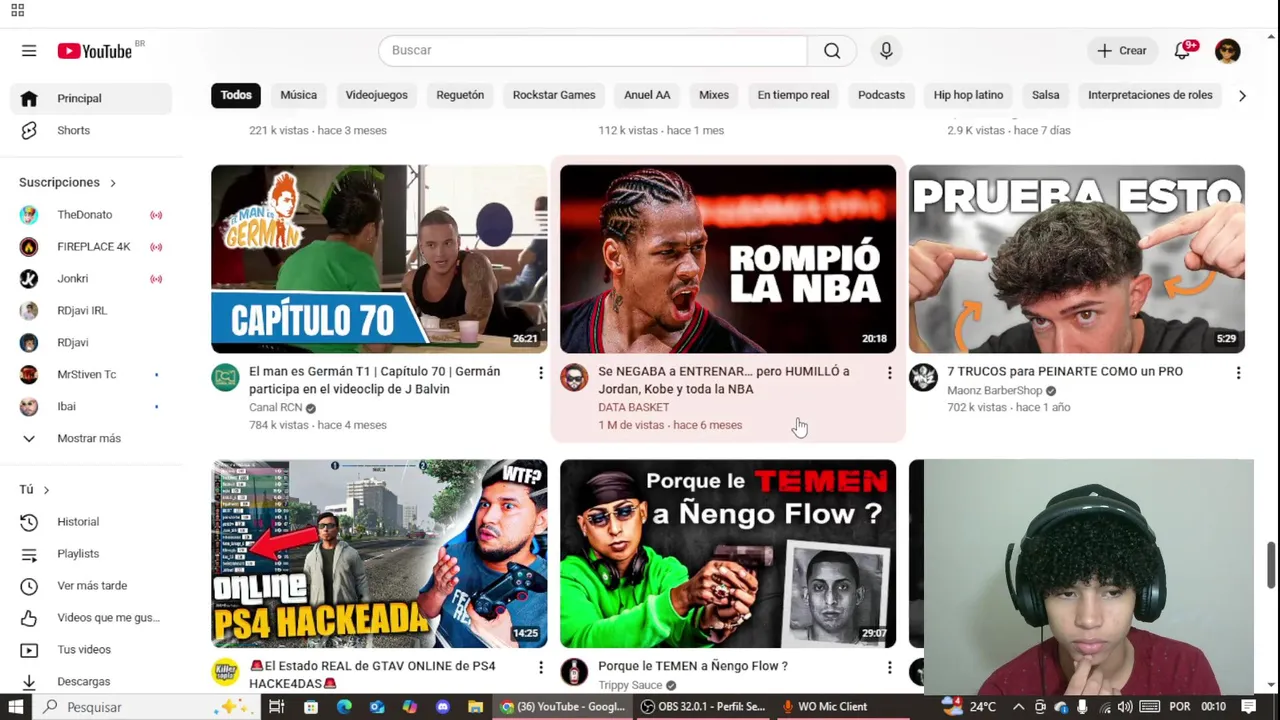Click the Crear button
Viewport: 1280px width, 720px height.
(x=1121, y=51)
